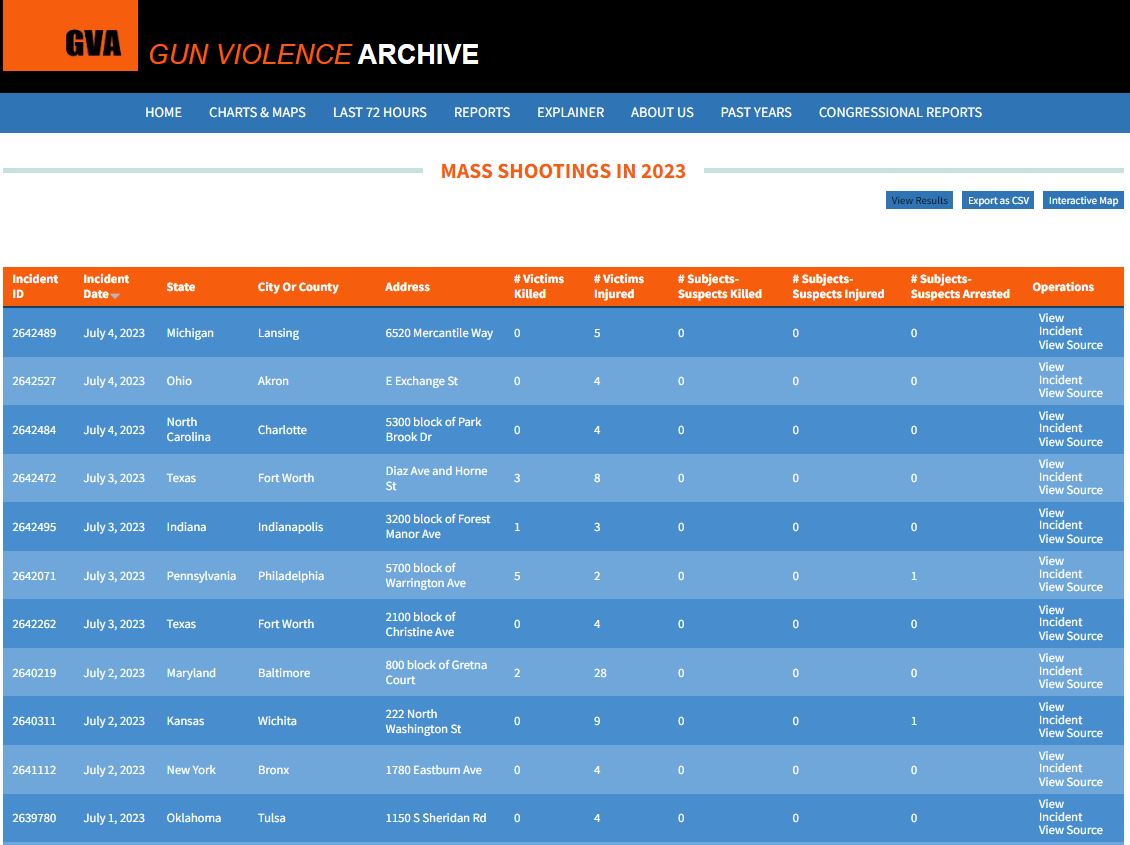Select address 1150 S Sheridan Rd
The width and height of the screenshot is (1130, 845).
click(435, 818)
